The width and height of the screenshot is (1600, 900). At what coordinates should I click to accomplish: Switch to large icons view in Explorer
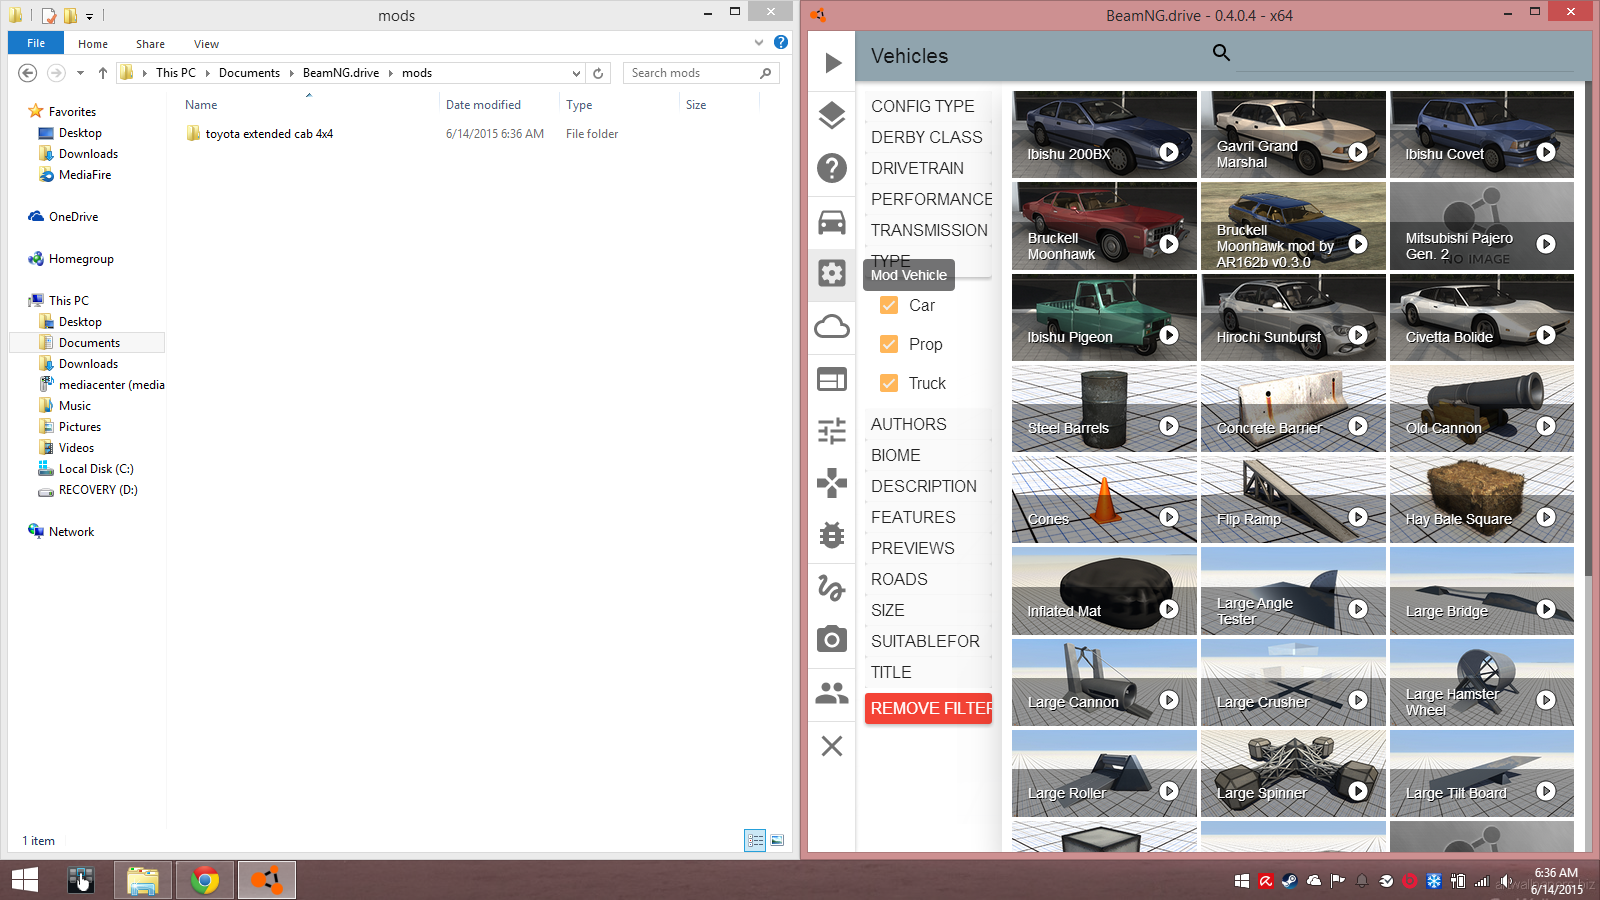pyautogui.click(x=777, y=841)
